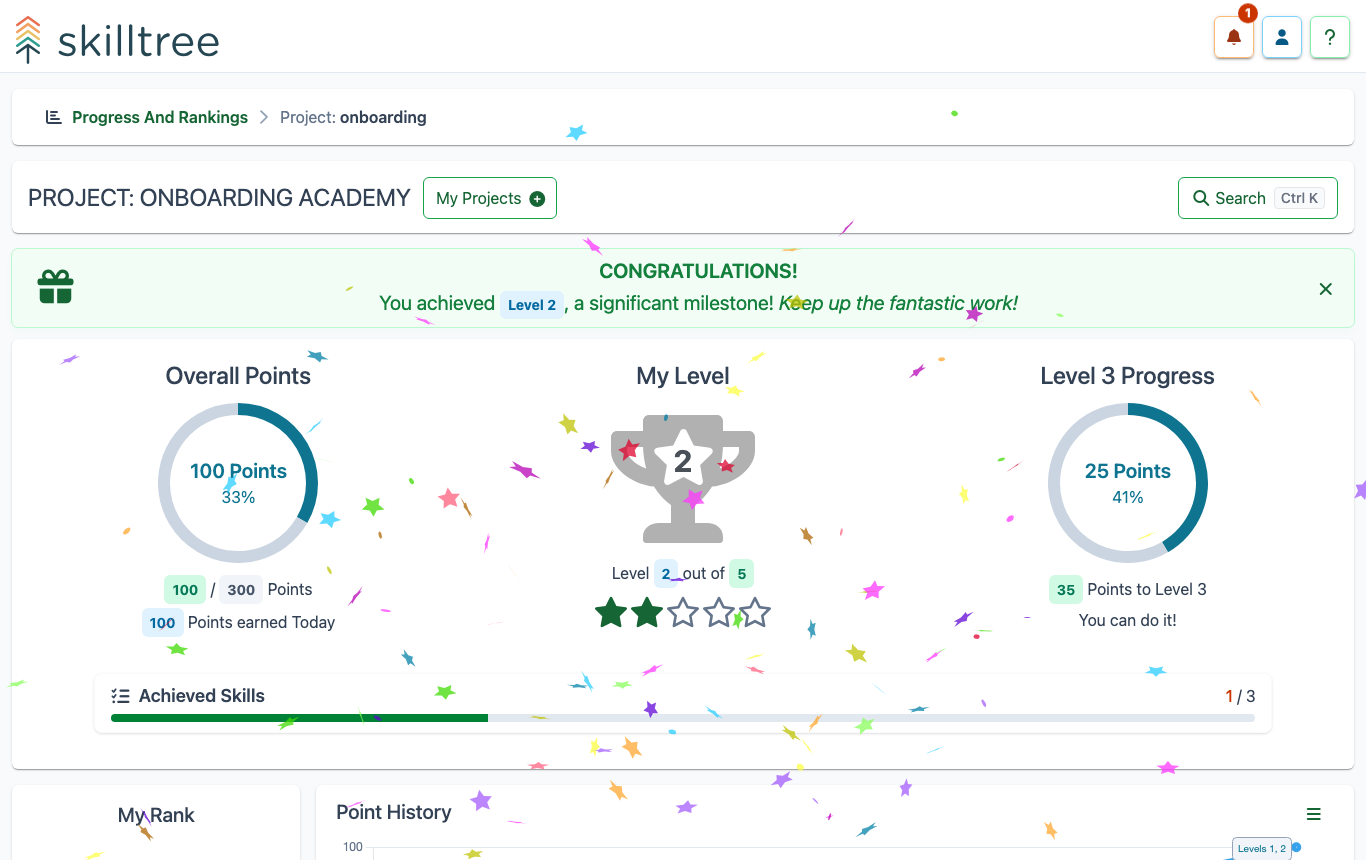Screen dimensions: 1366x860
Task: Click the 'PROJECT: ONBOARDING ACADEMY' title
Action: click(219, 198)
